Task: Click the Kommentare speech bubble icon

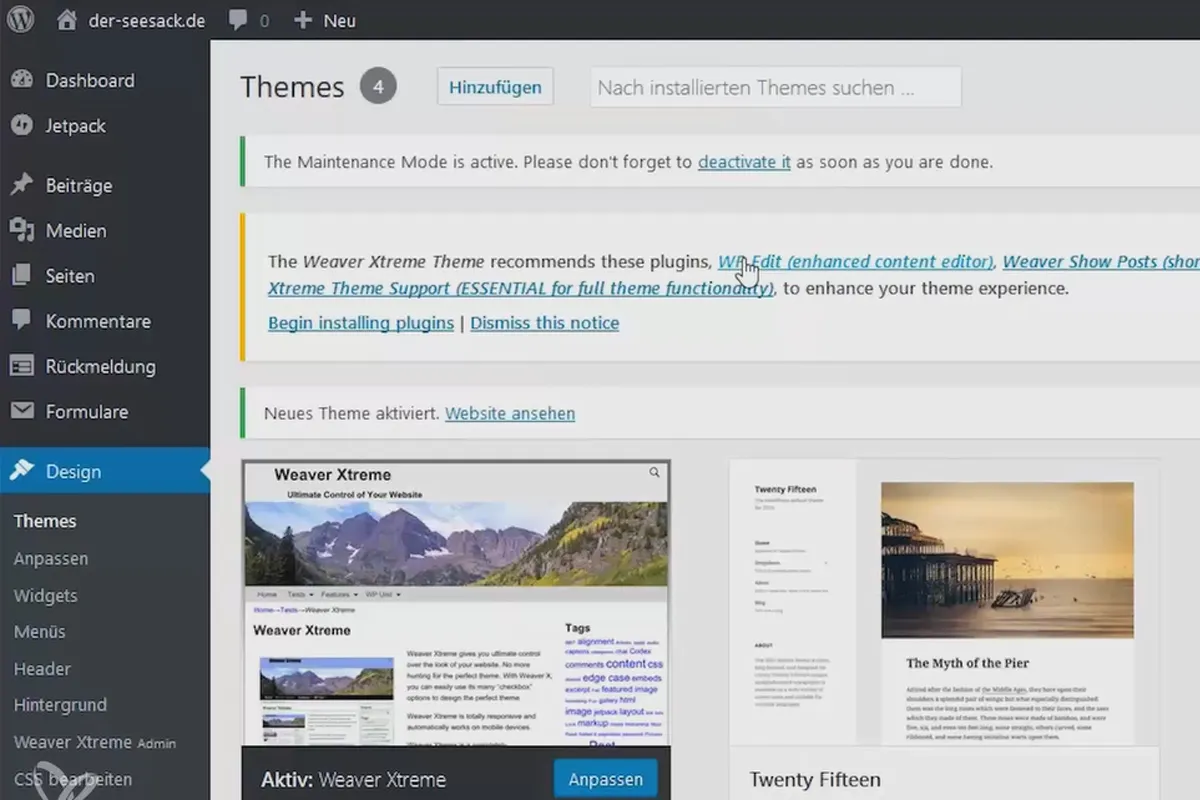Action: 22,321
